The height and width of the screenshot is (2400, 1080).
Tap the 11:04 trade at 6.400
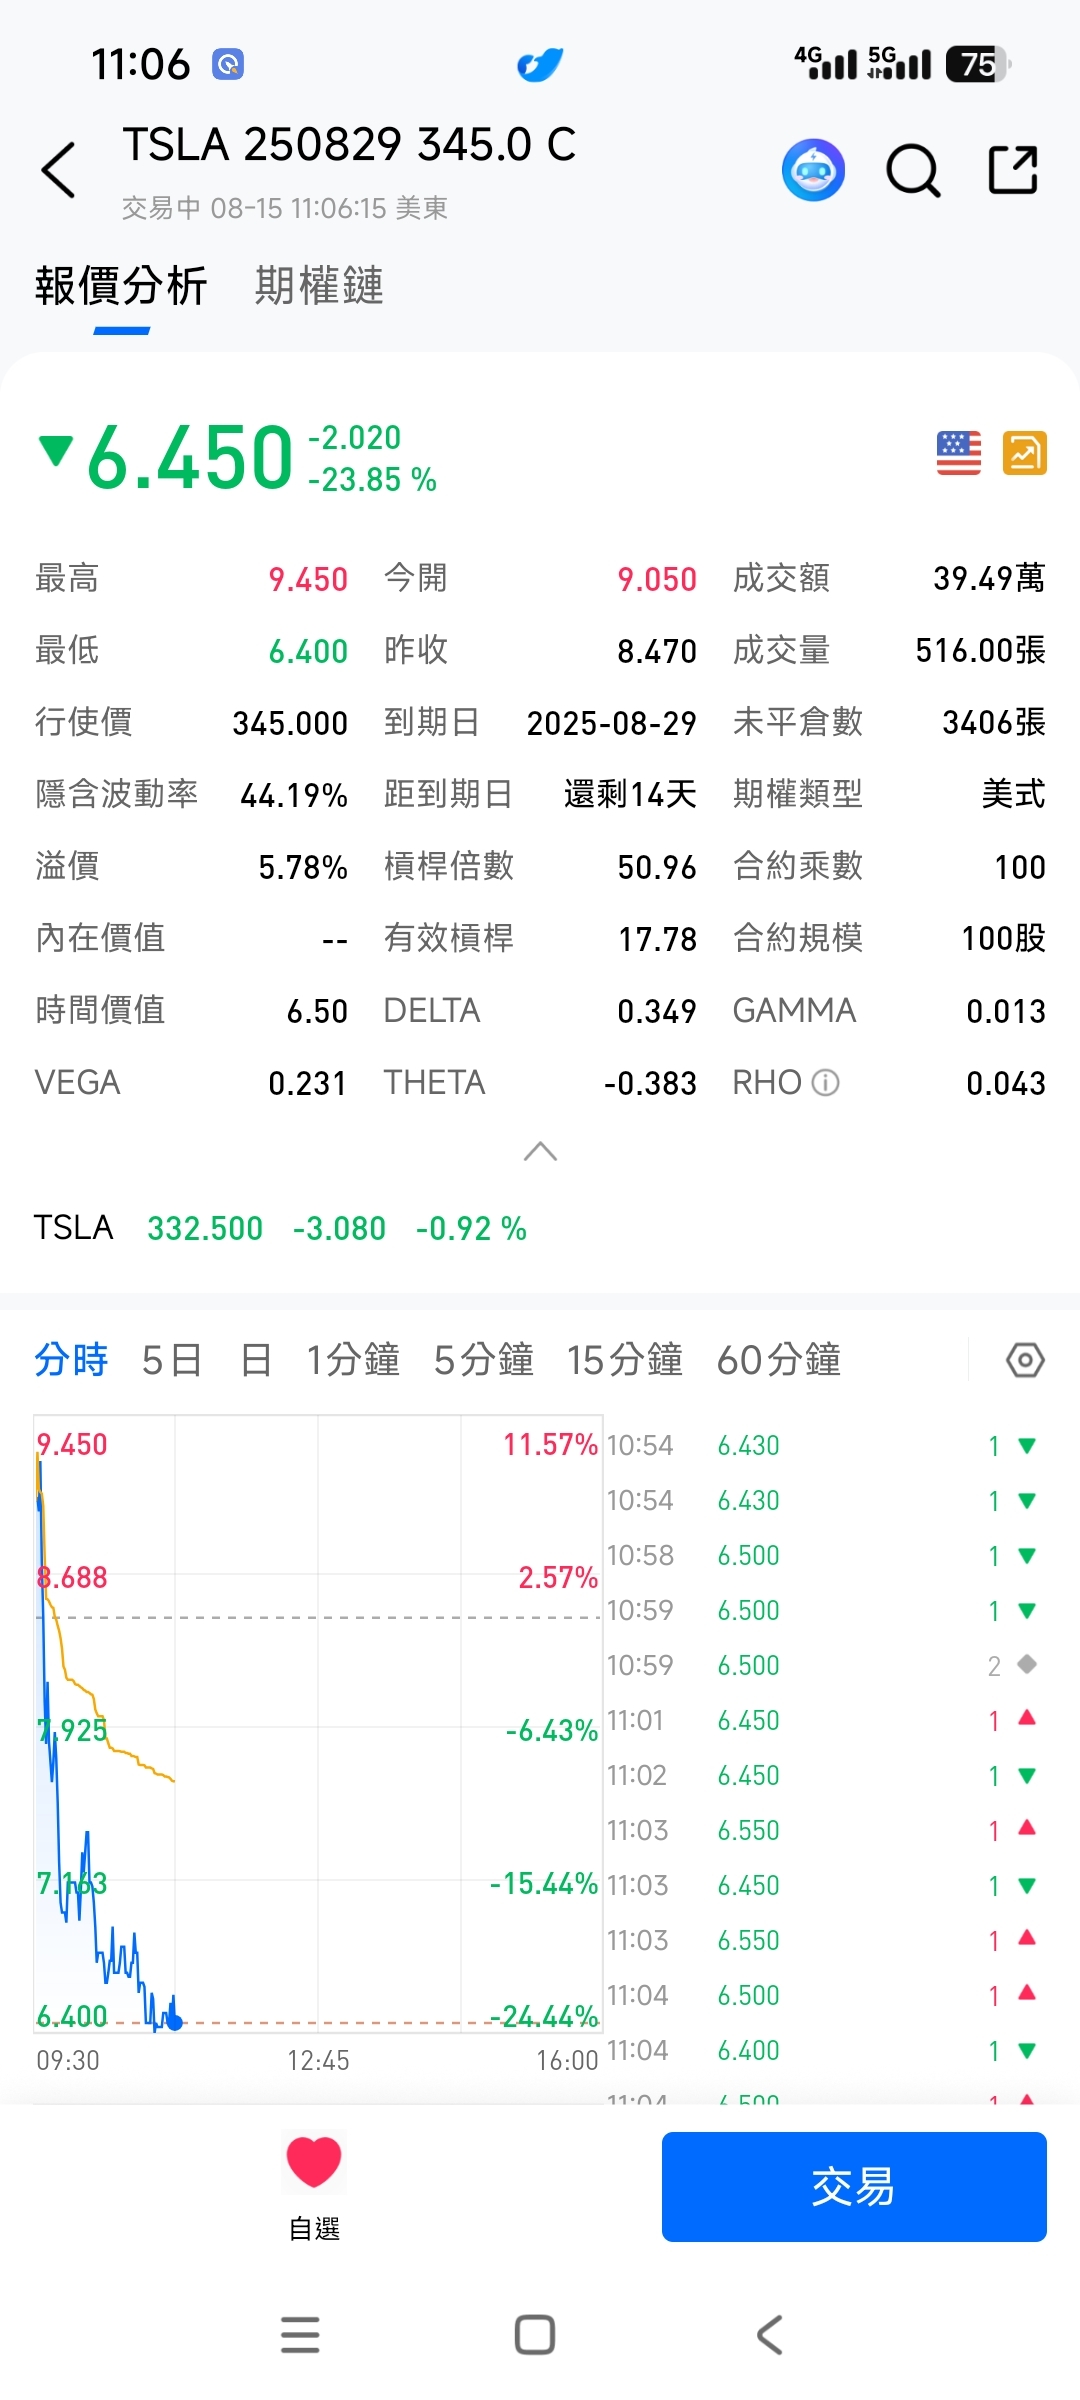pyautogui.click(x=822, y=2051)
